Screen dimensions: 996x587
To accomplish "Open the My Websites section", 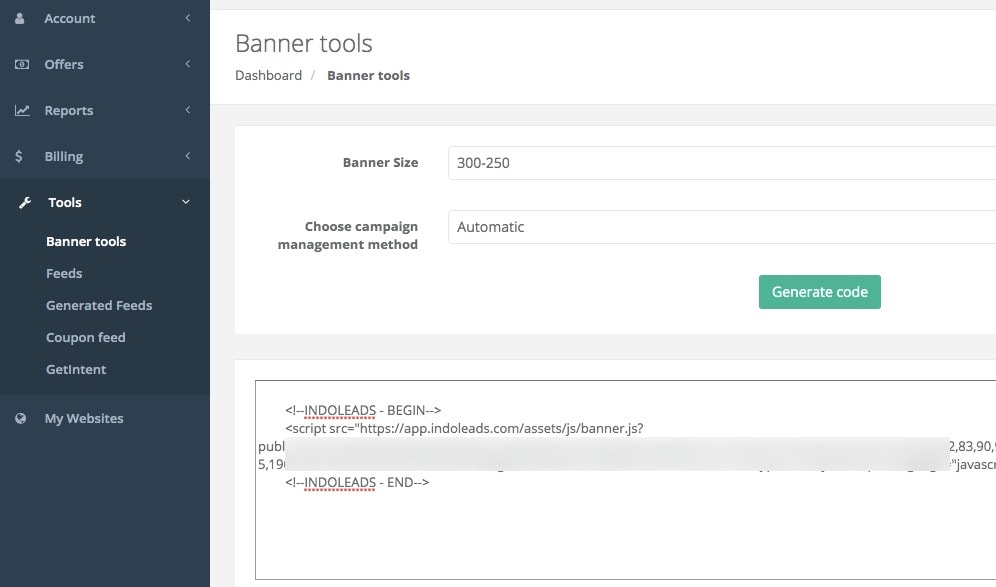I will click(84, 418).
